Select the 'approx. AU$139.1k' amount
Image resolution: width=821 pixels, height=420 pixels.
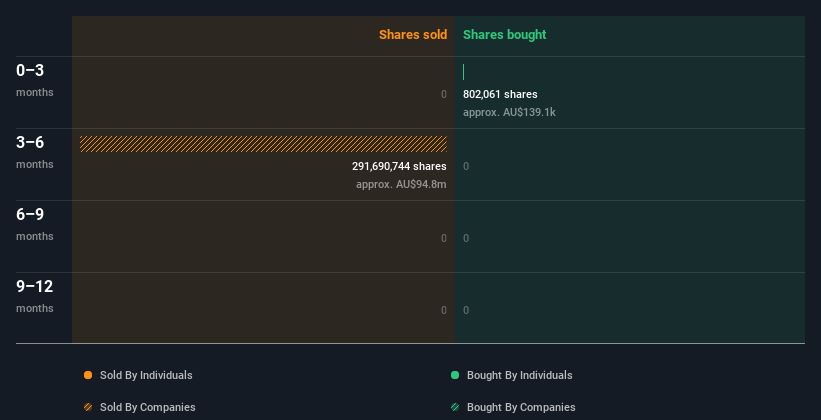point(509,113)
